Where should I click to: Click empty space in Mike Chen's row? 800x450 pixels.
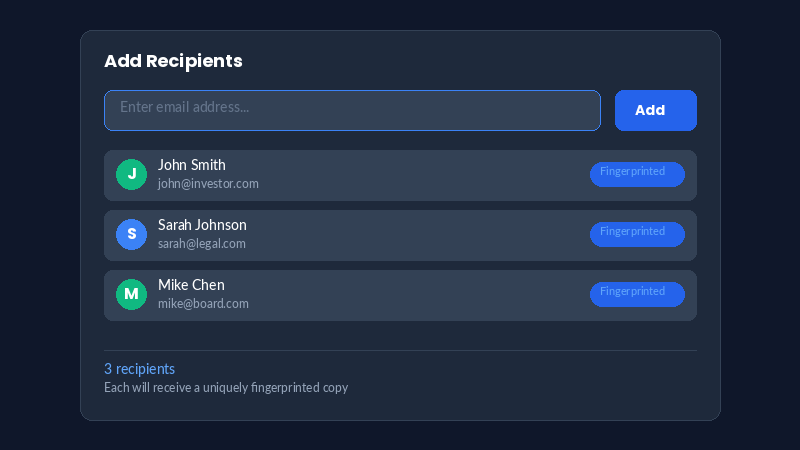click(420, 295)
